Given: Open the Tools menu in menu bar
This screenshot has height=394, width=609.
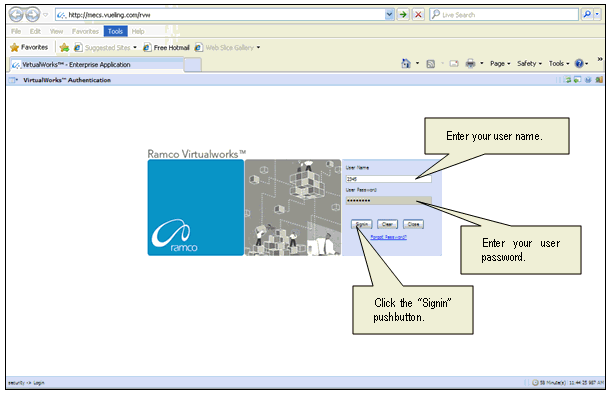Looking at the screenshot, I should pyautogui.click(x=115, y=31).
